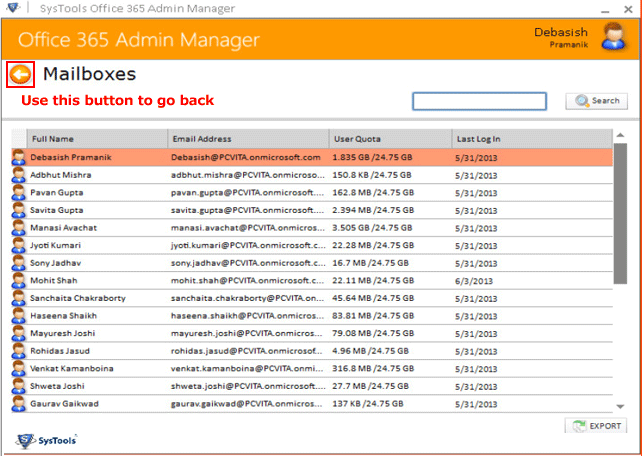The image size is (642, 456).
Task: Sort by the Email Address column header
Action: 247,139
